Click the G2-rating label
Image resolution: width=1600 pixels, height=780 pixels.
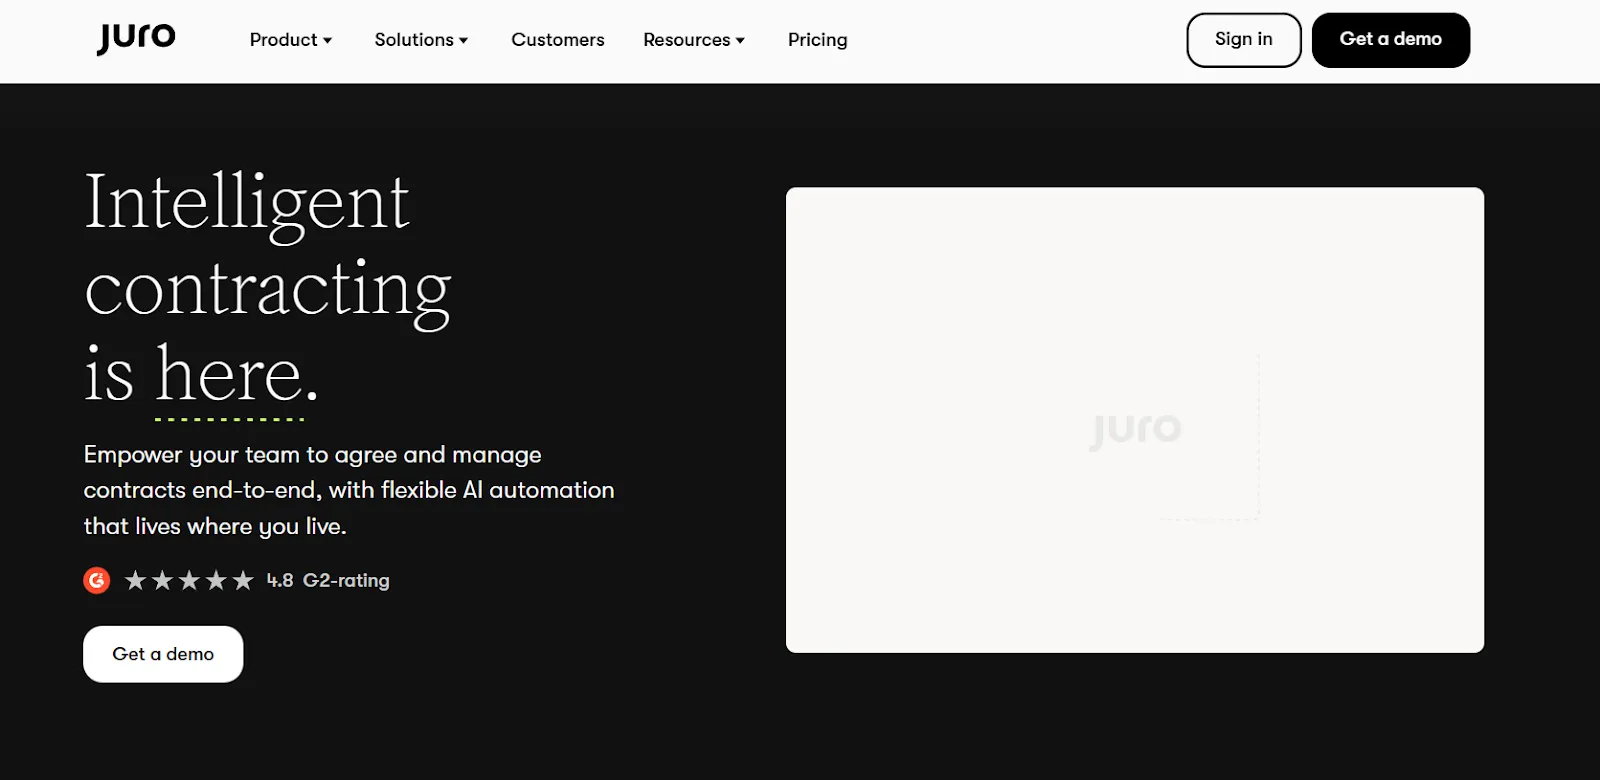[346, 580]
